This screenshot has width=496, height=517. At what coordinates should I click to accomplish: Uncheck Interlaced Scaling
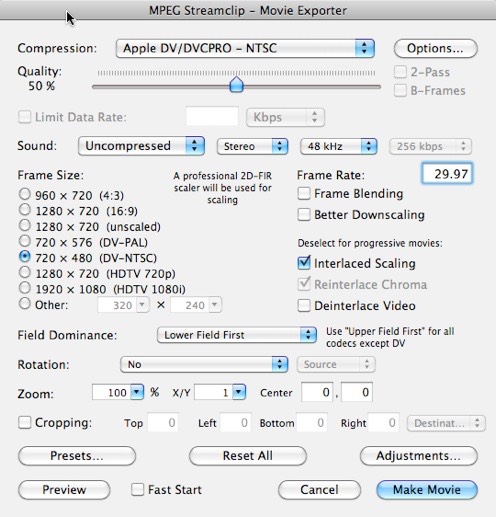[x=304, y=263]
